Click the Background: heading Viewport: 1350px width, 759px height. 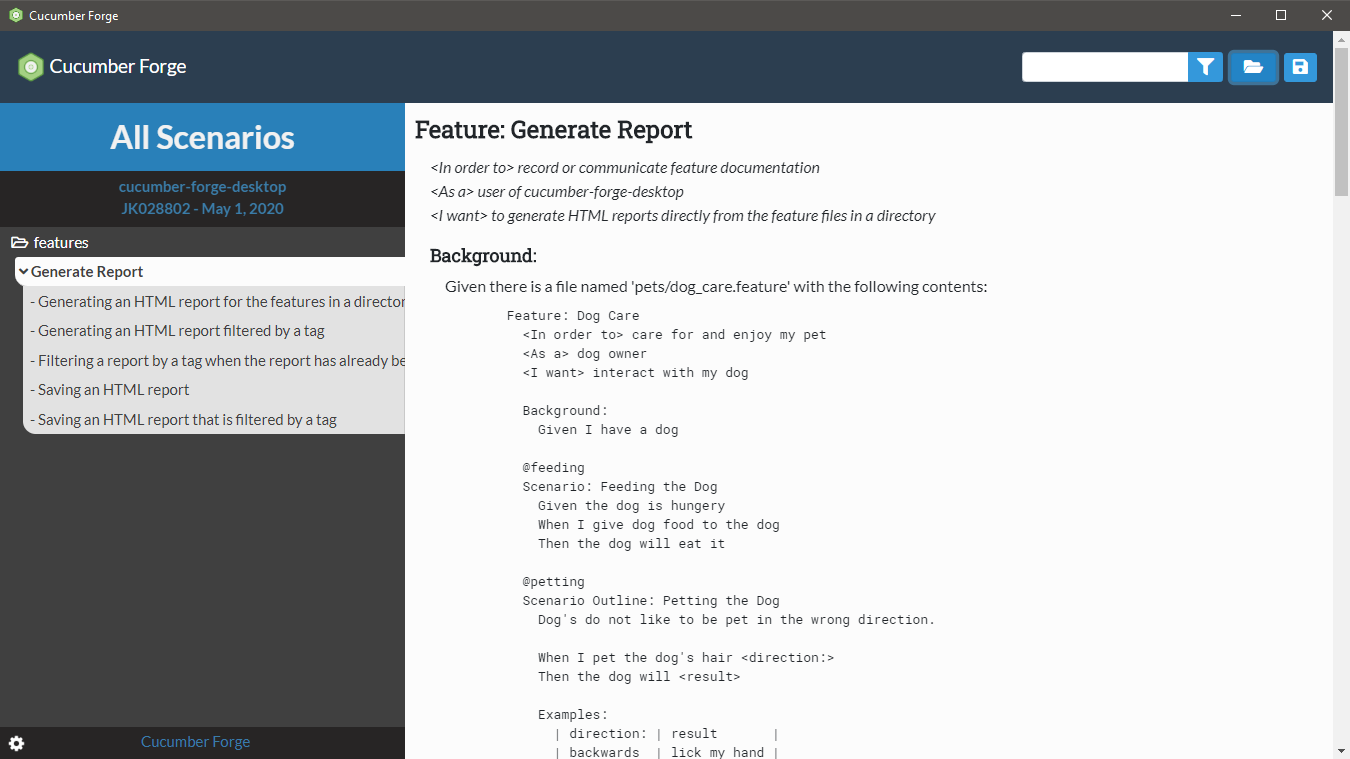pyautogui.click(x=484, y=256)
